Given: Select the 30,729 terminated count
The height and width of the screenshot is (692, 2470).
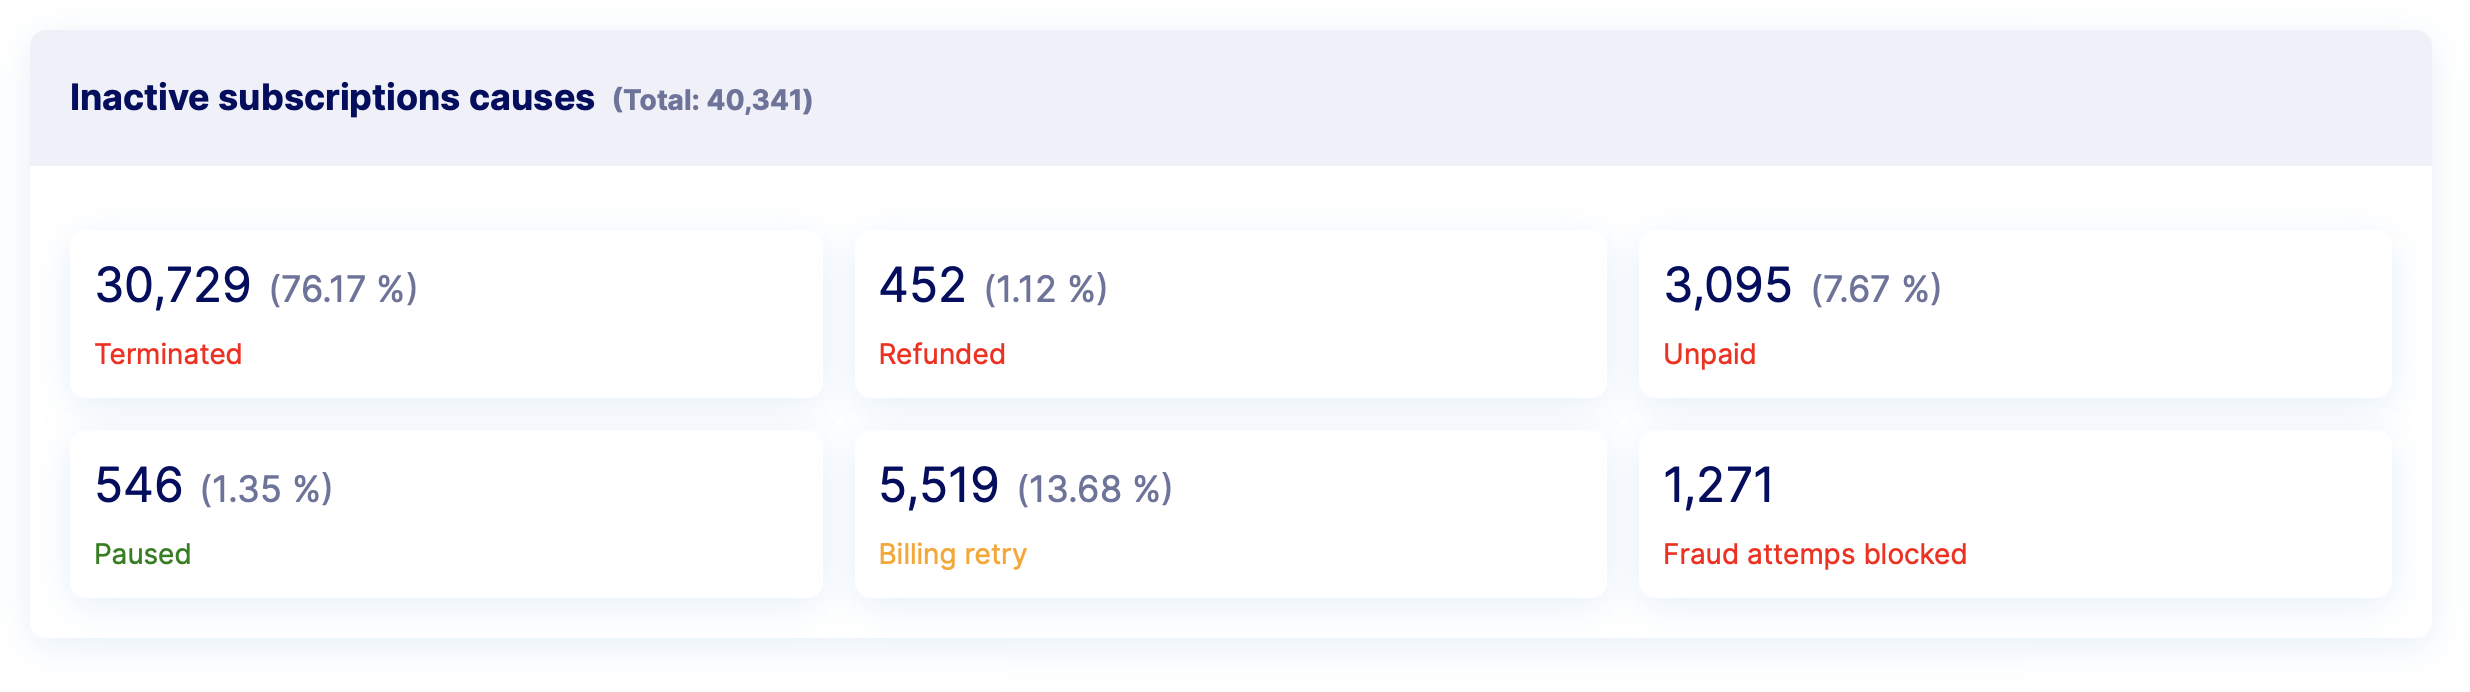Looking at the screenshot, I should pyautogui.click(x=173, y=286).
